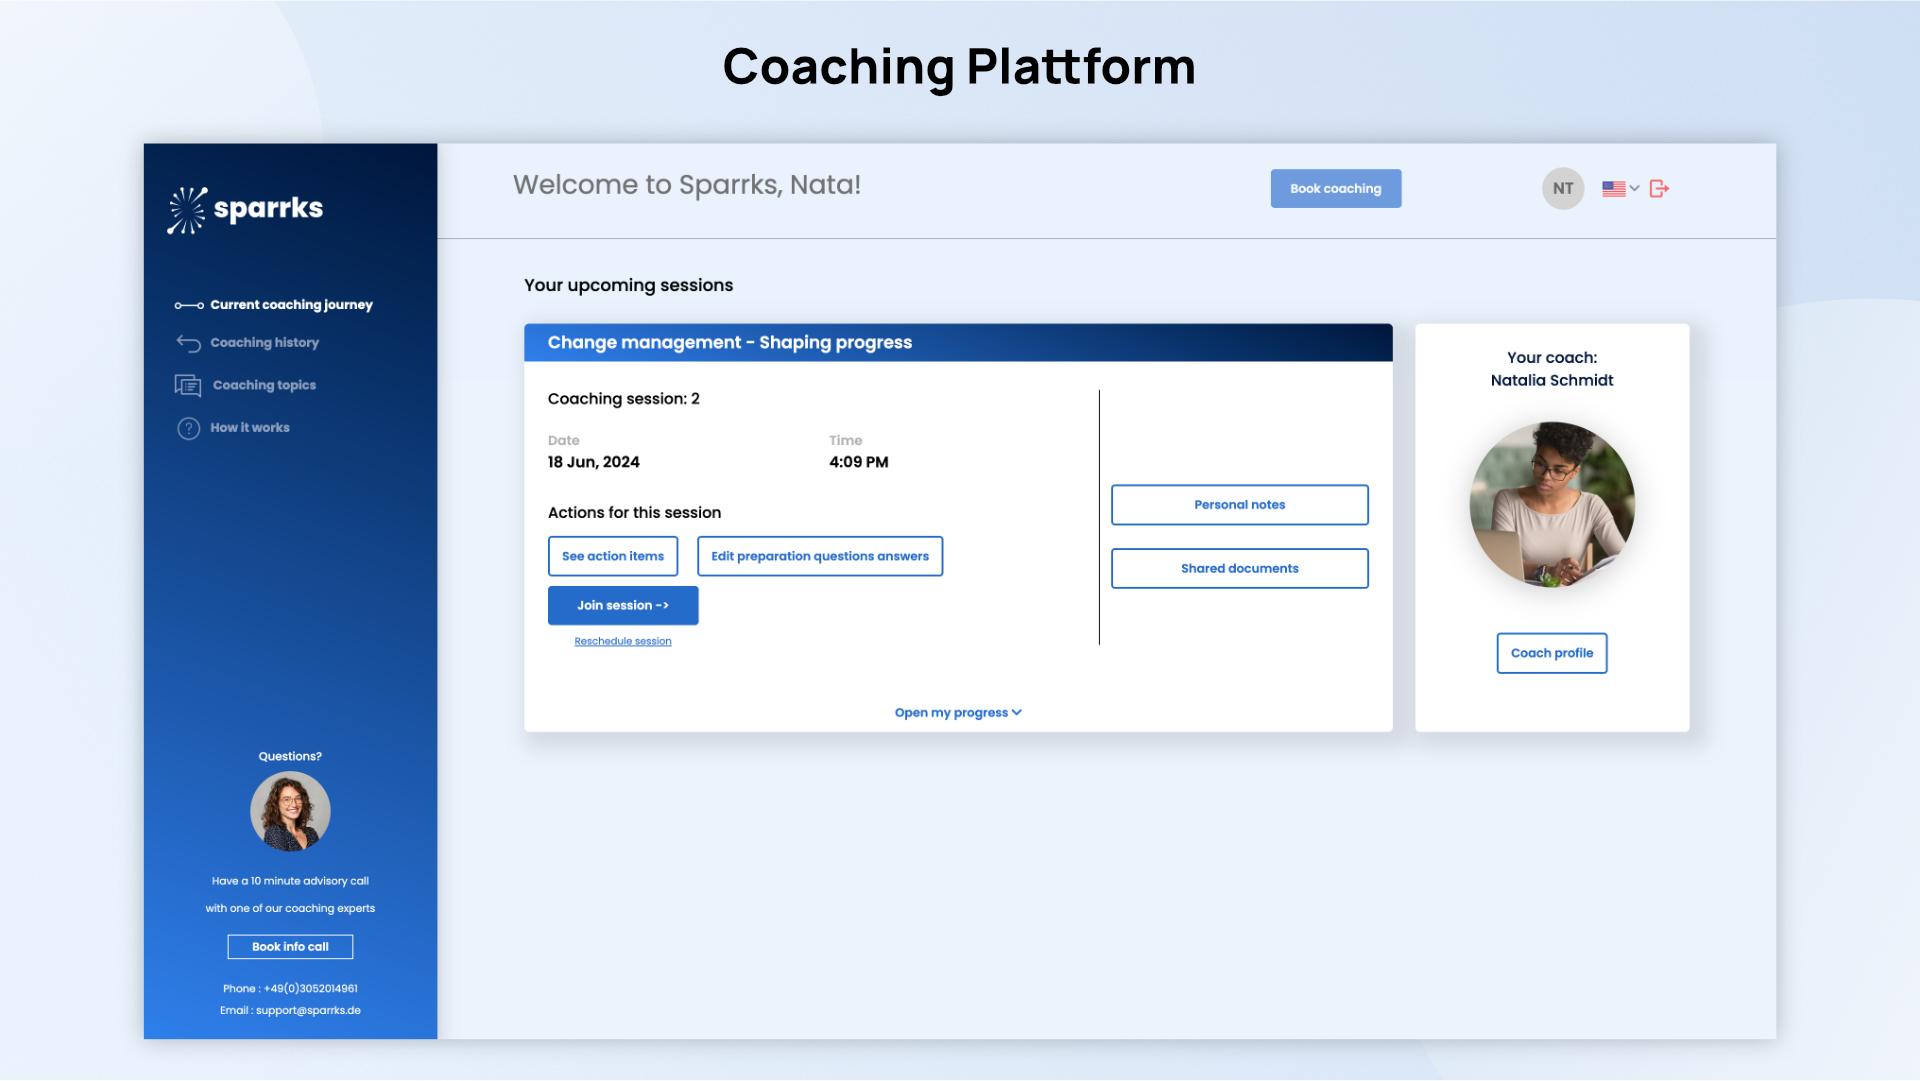Expand the language dropdown chevron
Viewport: 1920px width, 1081px height.
[1635, 188]
